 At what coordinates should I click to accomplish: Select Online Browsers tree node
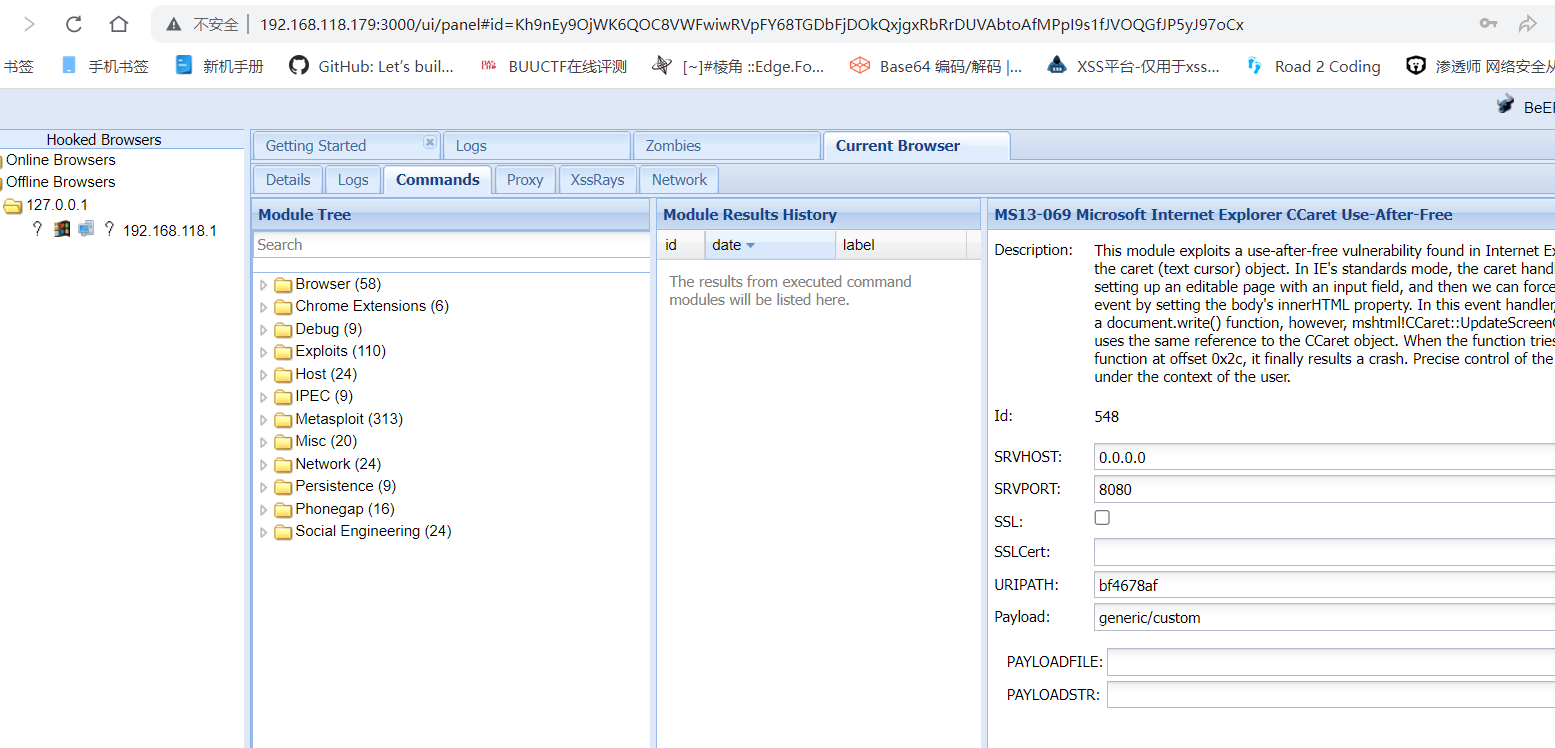pos(61,160)
